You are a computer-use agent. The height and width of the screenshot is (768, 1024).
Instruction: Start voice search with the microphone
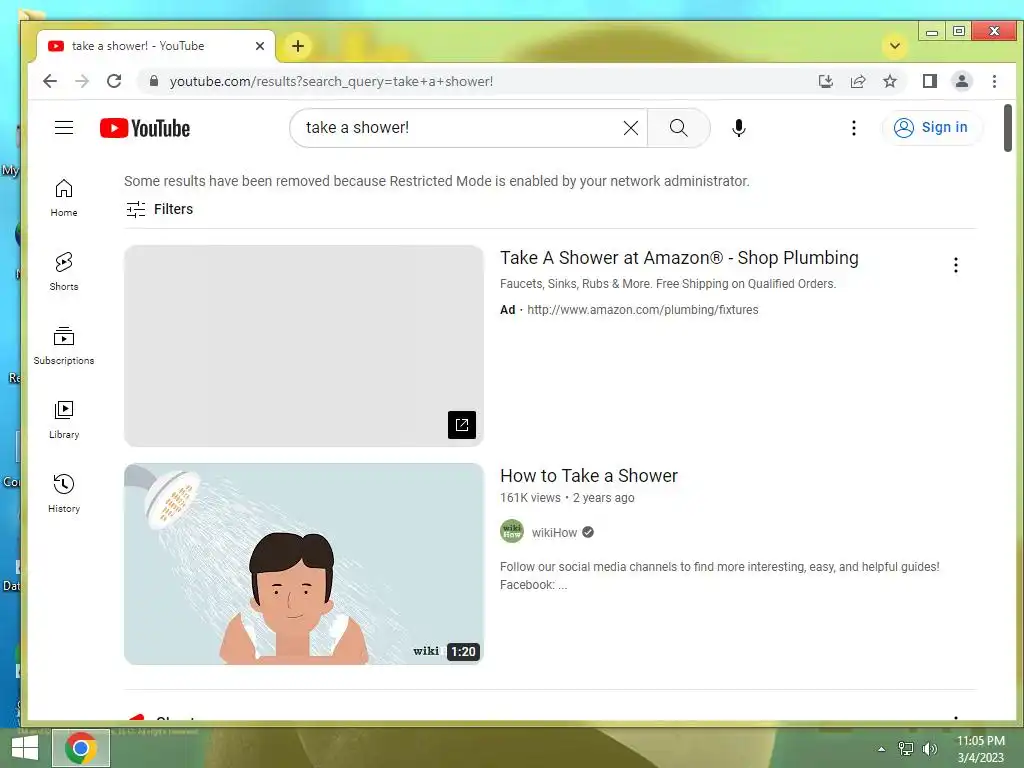coord(739,128)
